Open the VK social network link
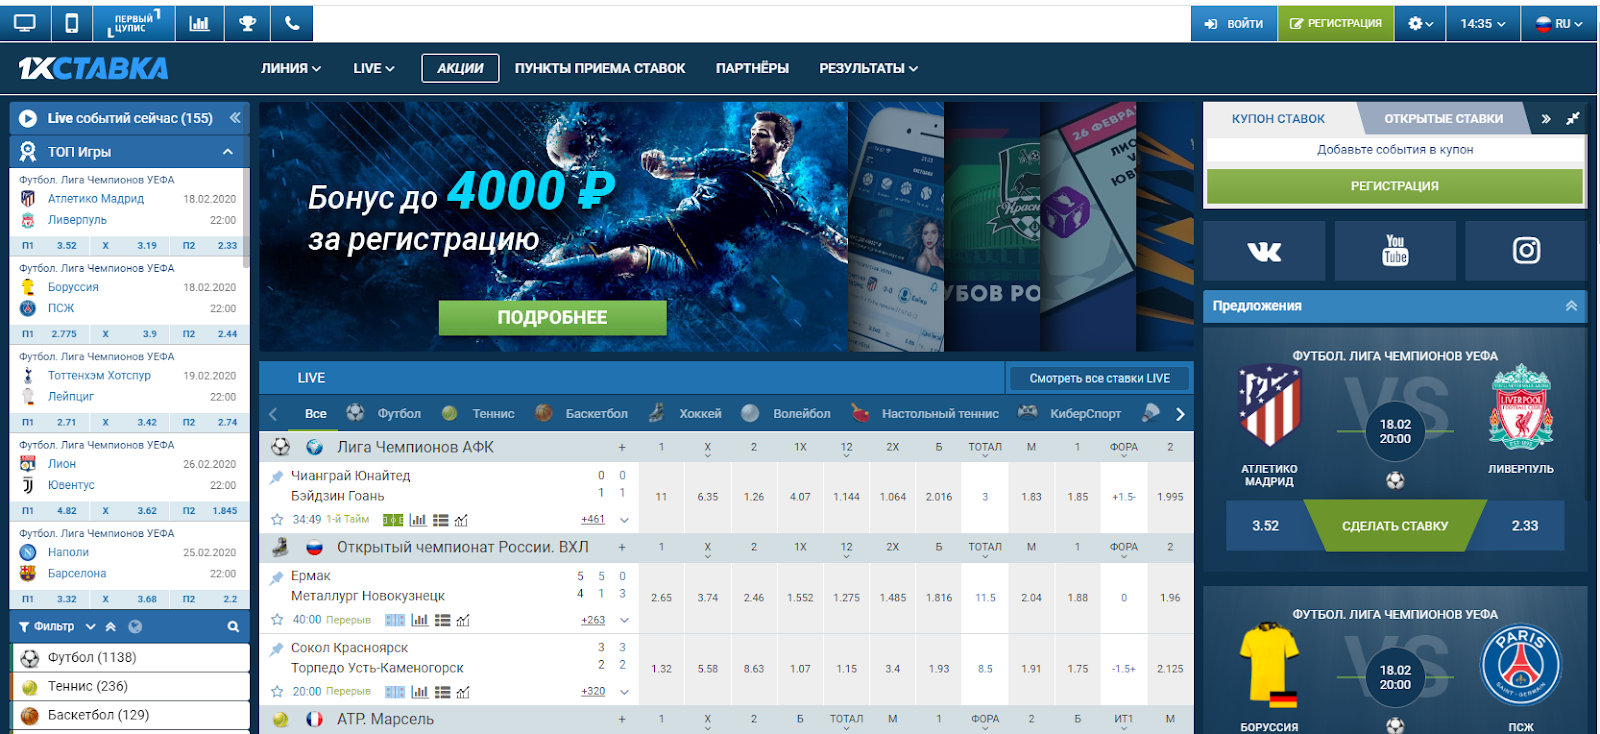 click(x=1264, y=251)
